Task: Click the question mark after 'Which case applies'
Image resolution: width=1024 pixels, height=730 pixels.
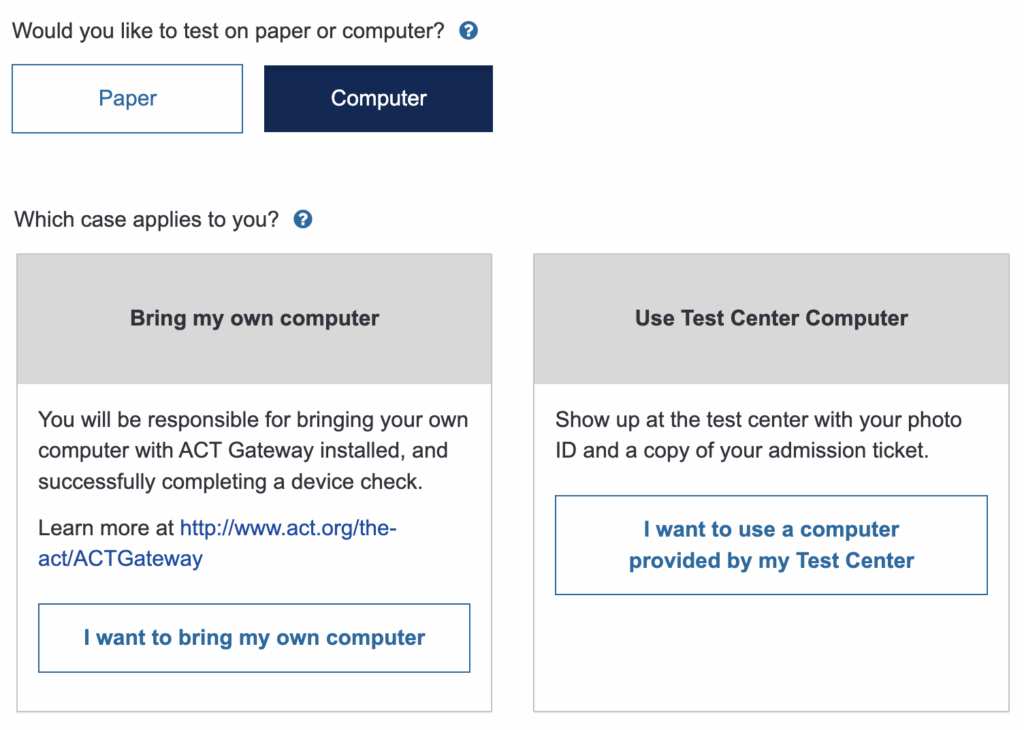Action: (x=302, y=219)
